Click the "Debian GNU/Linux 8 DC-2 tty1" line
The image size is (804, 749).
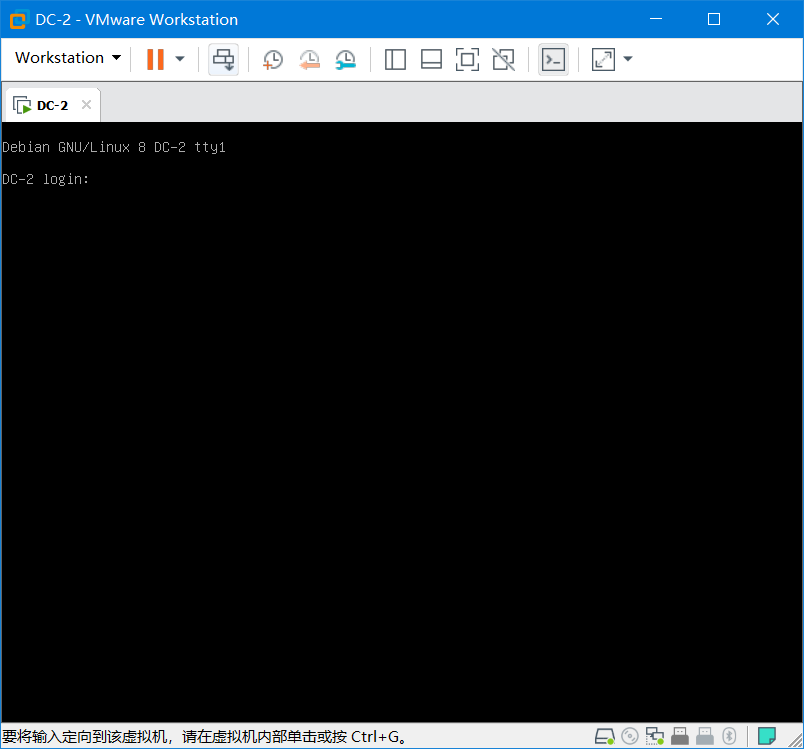[114, 148]
